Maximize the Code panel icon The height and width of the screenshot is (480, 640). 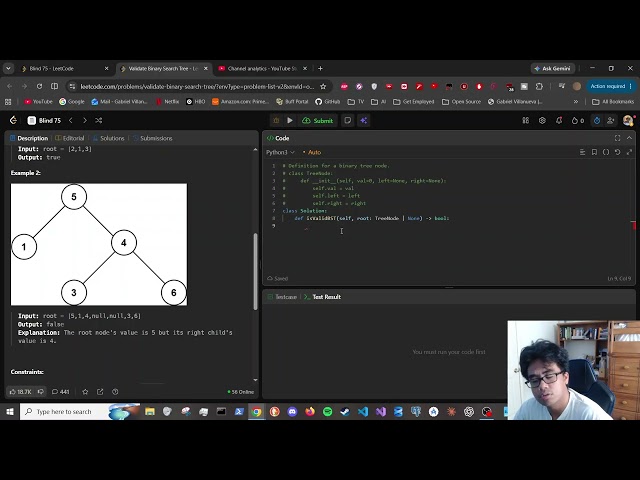618,138
